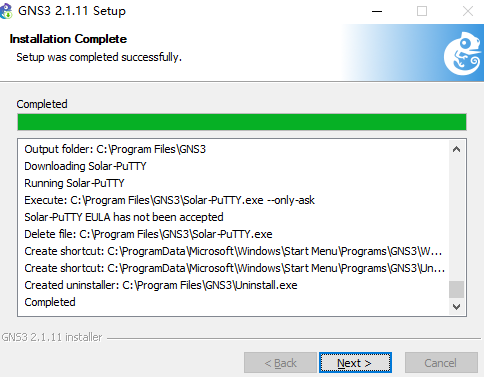Select the 'Downloading Solar-PuTTY' log entry
The width and height of the screenshot is (484, 377).
coord(85,166)
